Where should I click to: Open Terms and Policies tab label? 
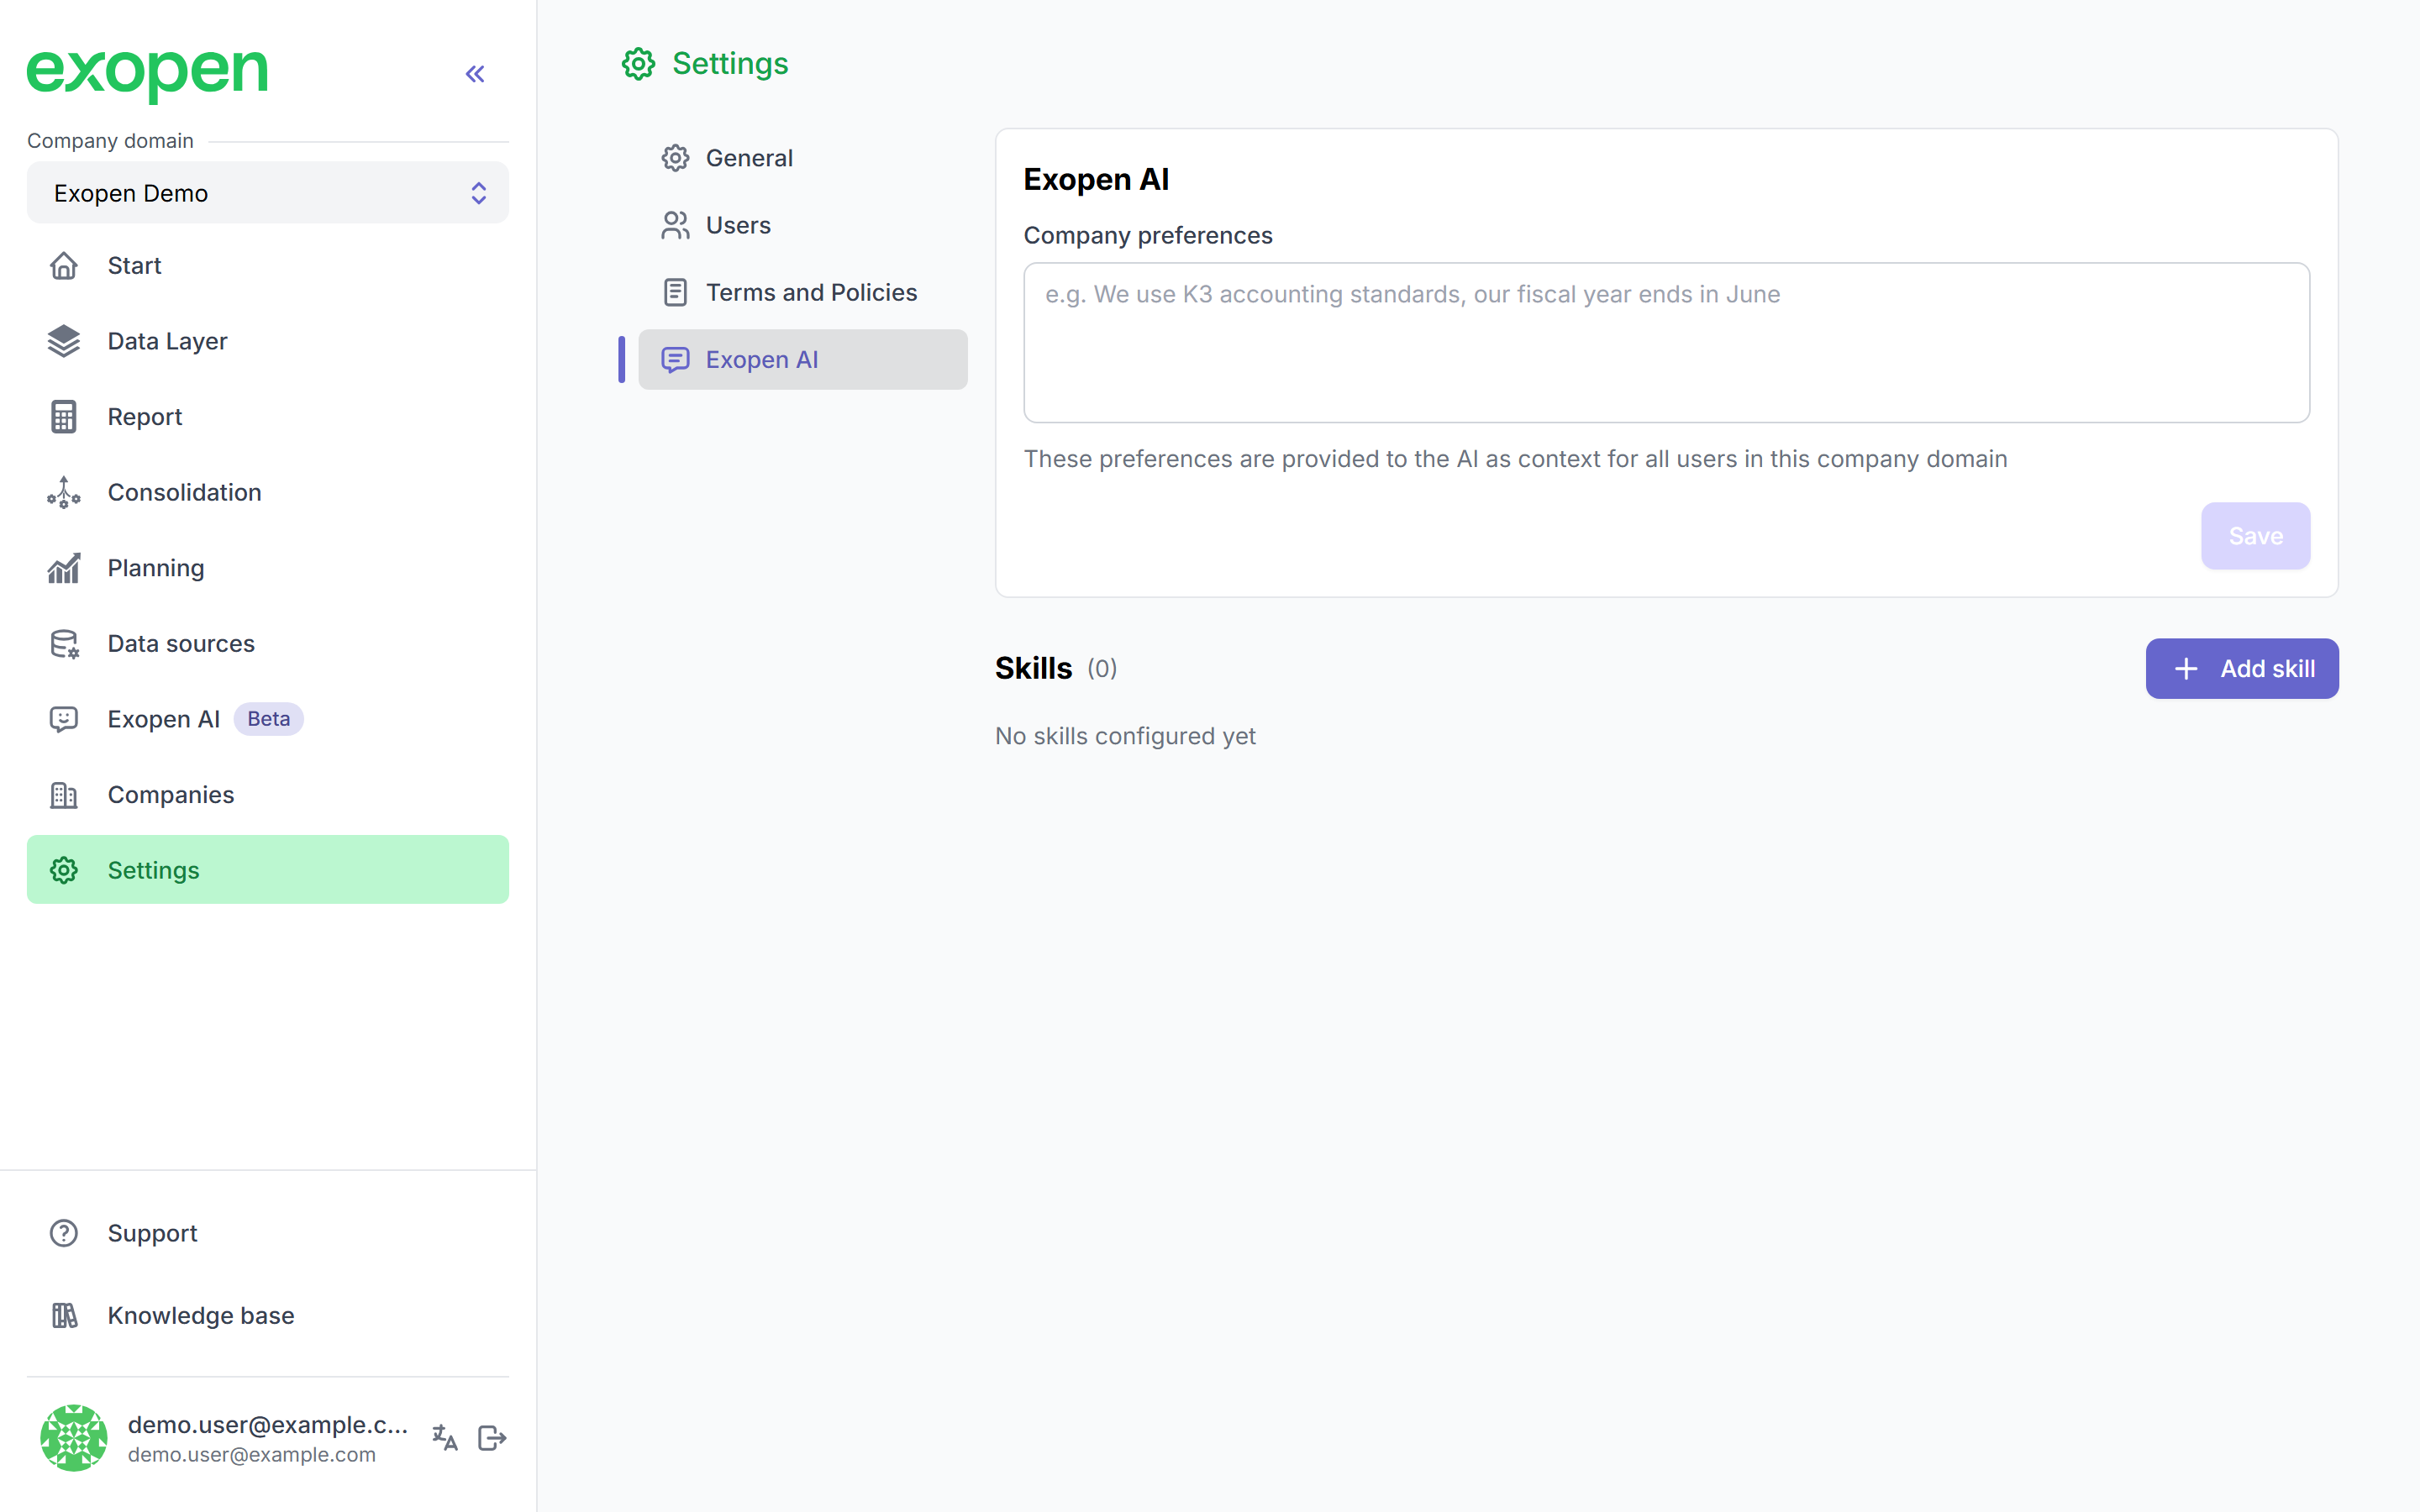(x=811, y=292)
